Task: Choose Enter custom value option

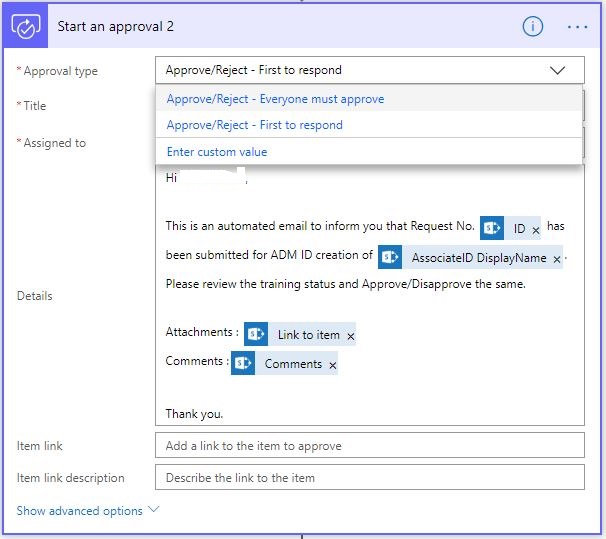Action: point(217,152)
